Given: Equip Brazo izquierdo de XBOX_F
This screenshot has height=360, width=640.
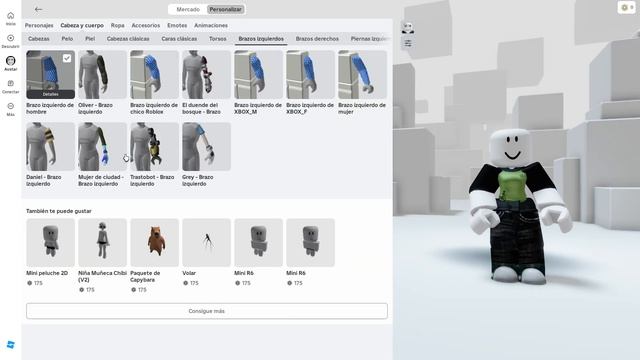Looking at the screenshot, I should pos(310,74).
